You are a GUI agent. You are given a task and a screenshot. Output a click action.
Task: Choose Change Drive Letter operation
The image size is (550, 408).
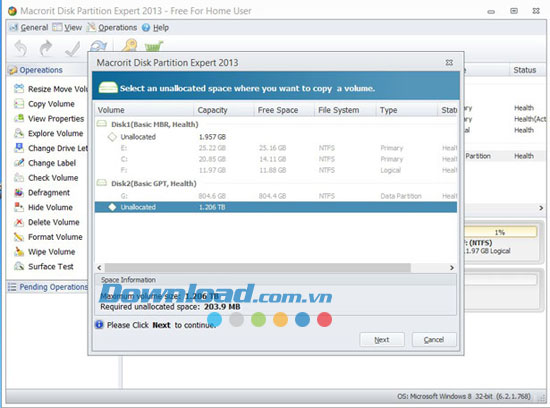(51, 148)
